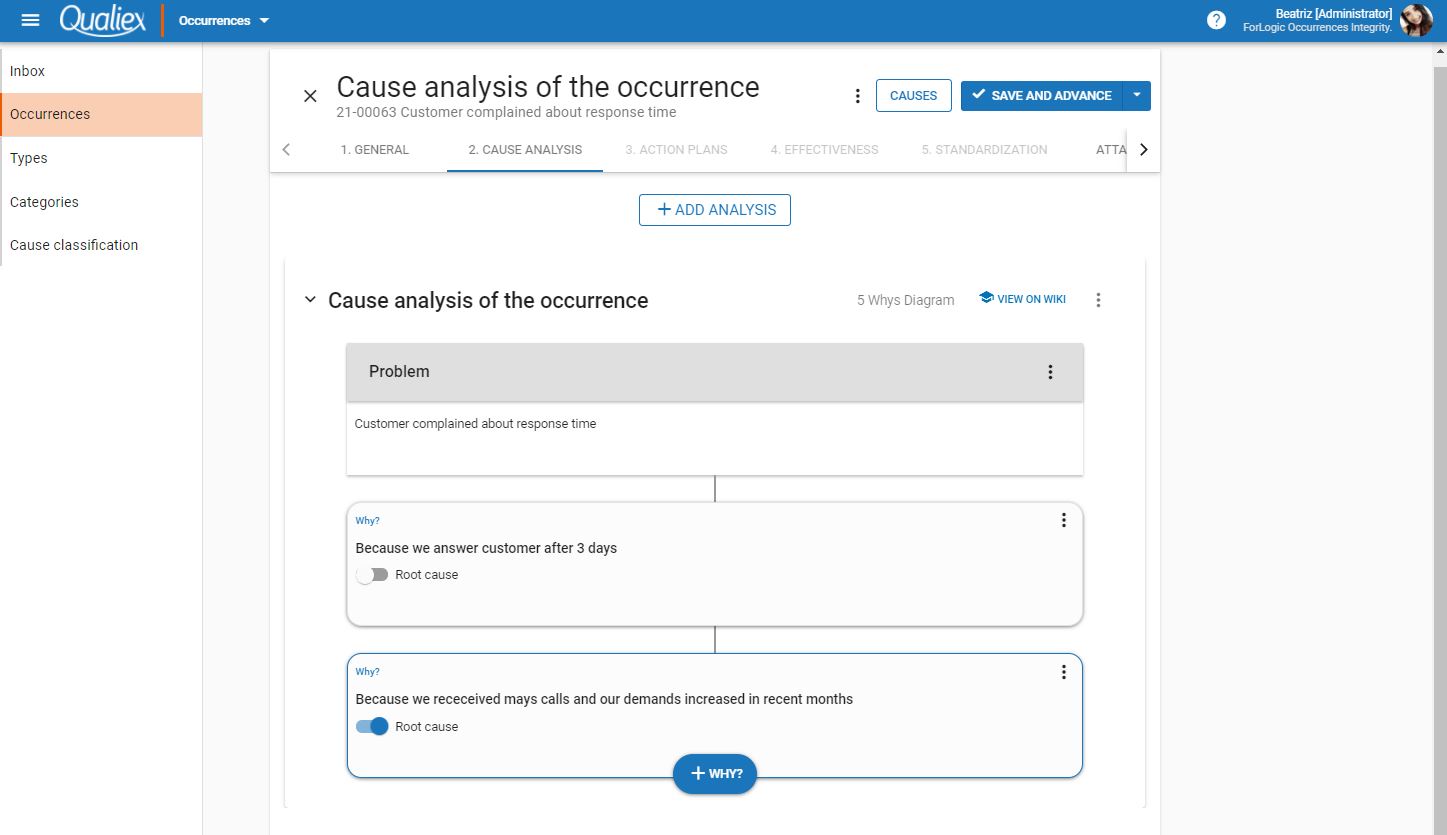
Task: Go to the 3. Action Plans tab
Action: (x=676, y=150)
